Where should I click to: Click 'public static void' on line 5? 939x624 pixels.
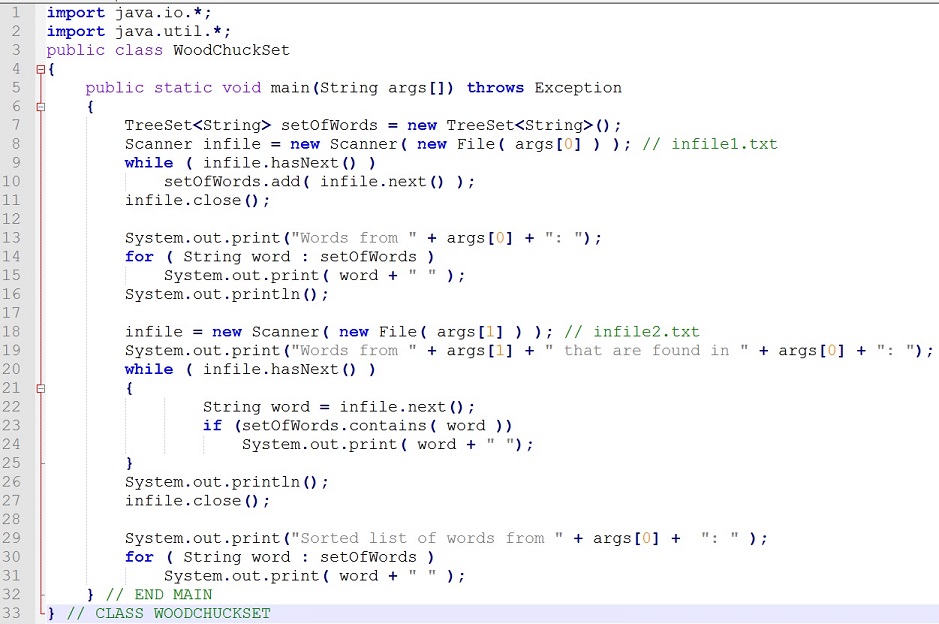[173, 88]
